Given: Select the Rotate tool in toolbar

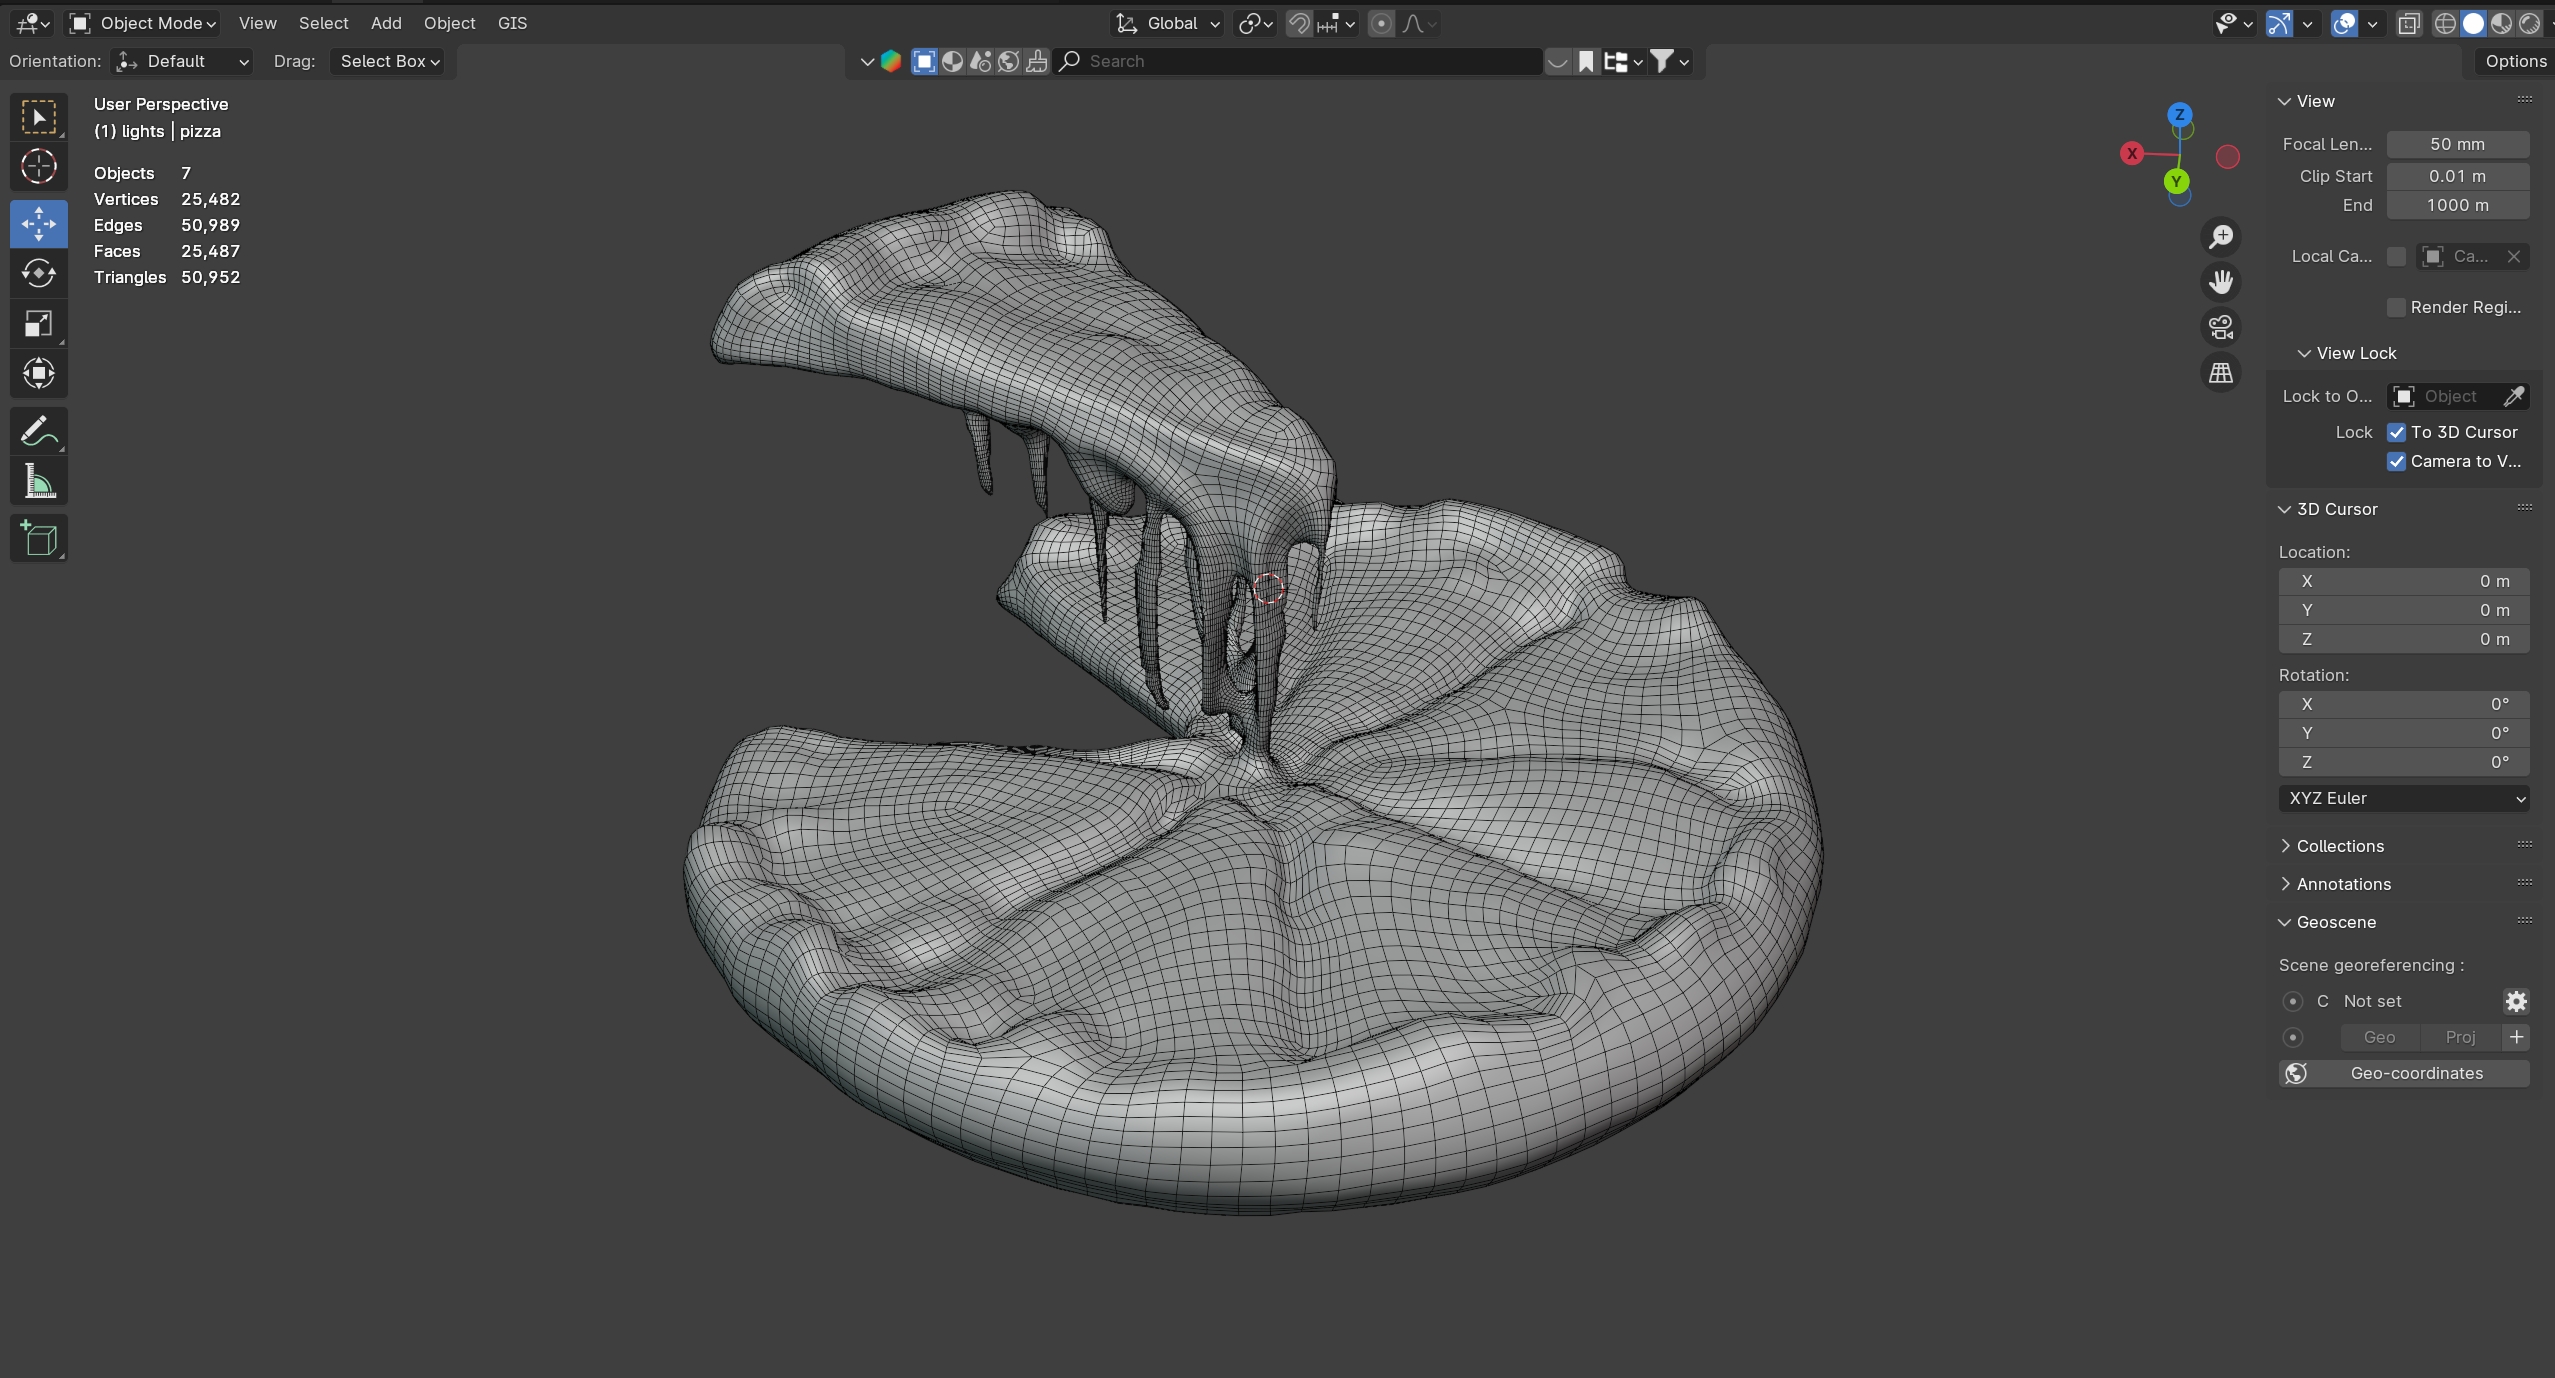Looking at the screenshot, I should [x=38, y=274].
